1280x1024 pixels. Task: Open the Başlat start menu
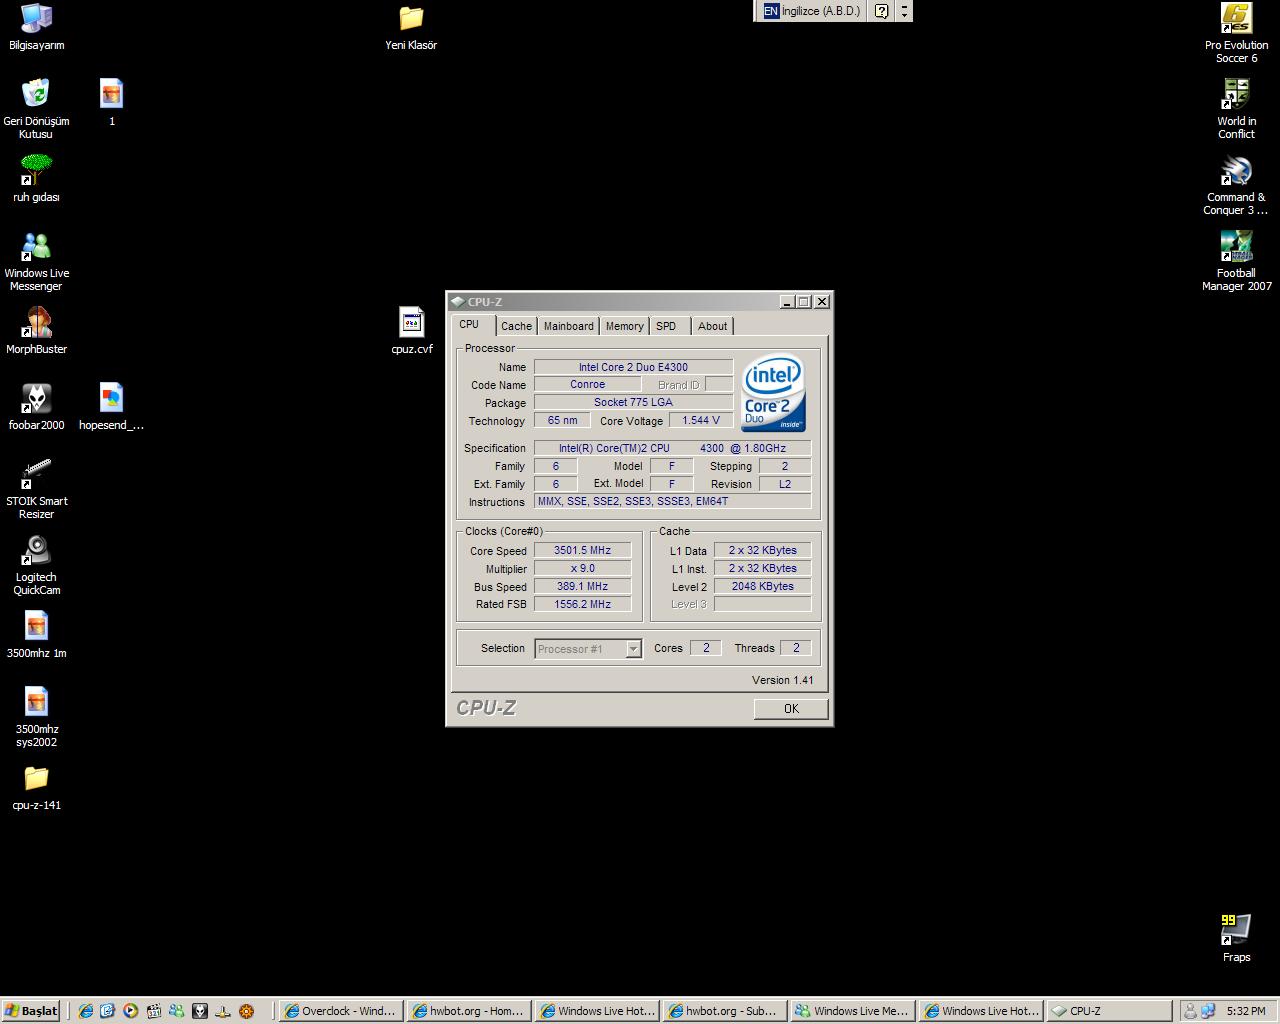[x=31, y=1011]
